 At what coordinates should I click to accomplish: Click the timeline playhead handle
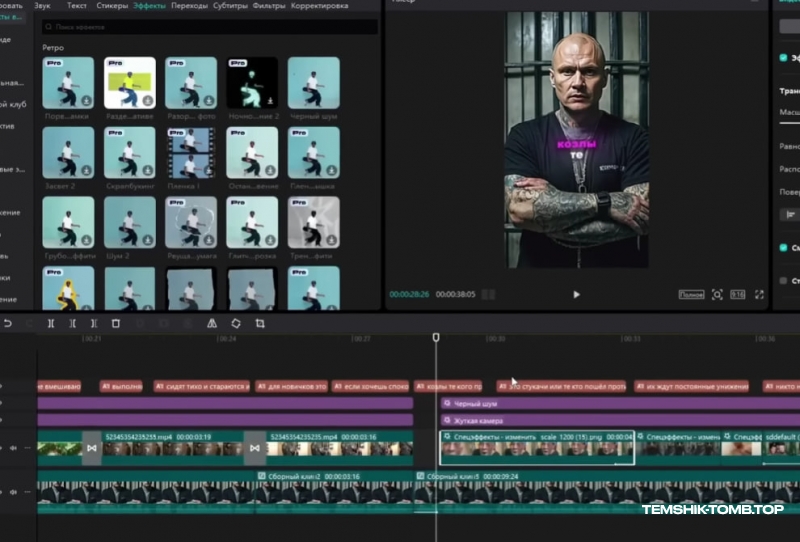point(436,337)
